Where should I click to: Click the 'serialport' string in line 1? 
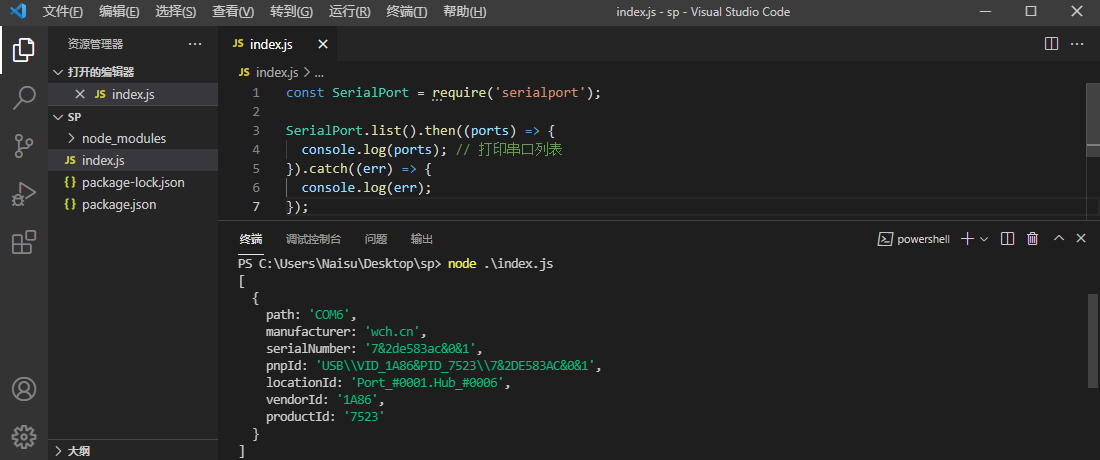pyautogui.click(x=540, y=93)
